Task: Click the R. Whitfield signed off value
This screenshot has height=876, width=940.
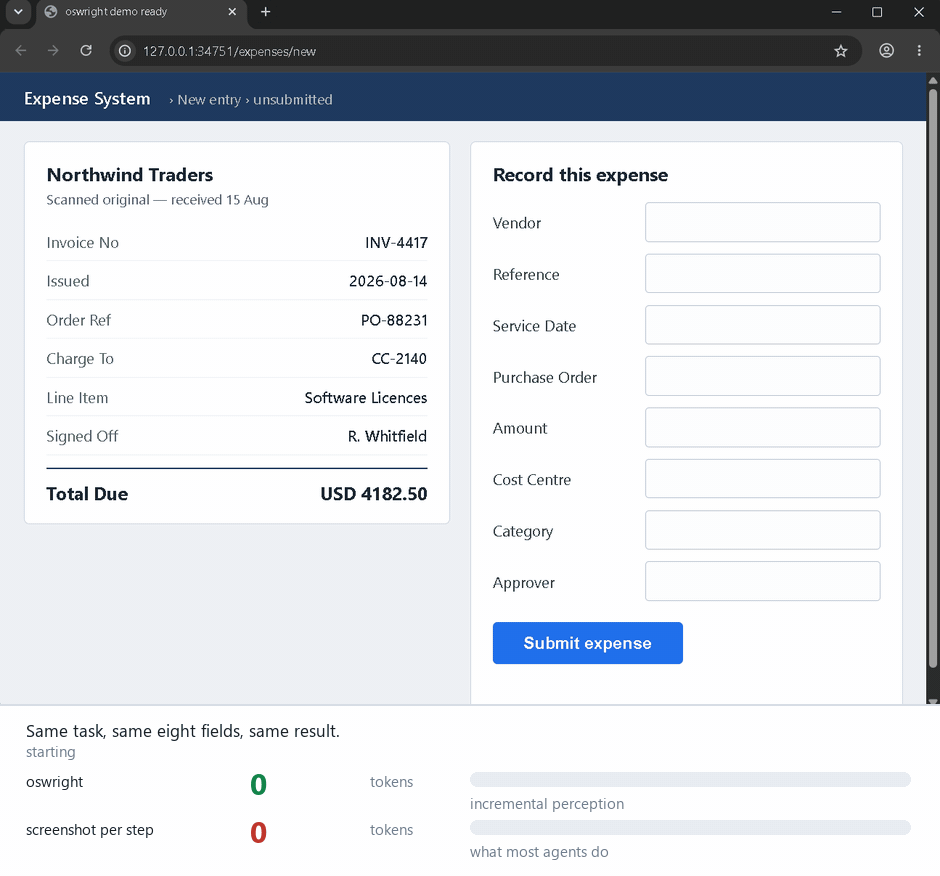Action: click(387, 436)
